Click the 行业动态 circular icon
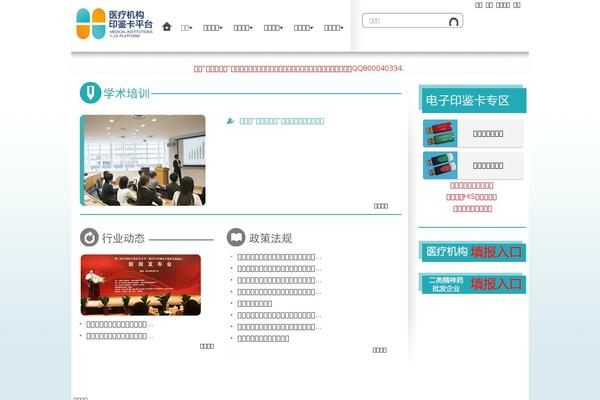 (89, 238)
